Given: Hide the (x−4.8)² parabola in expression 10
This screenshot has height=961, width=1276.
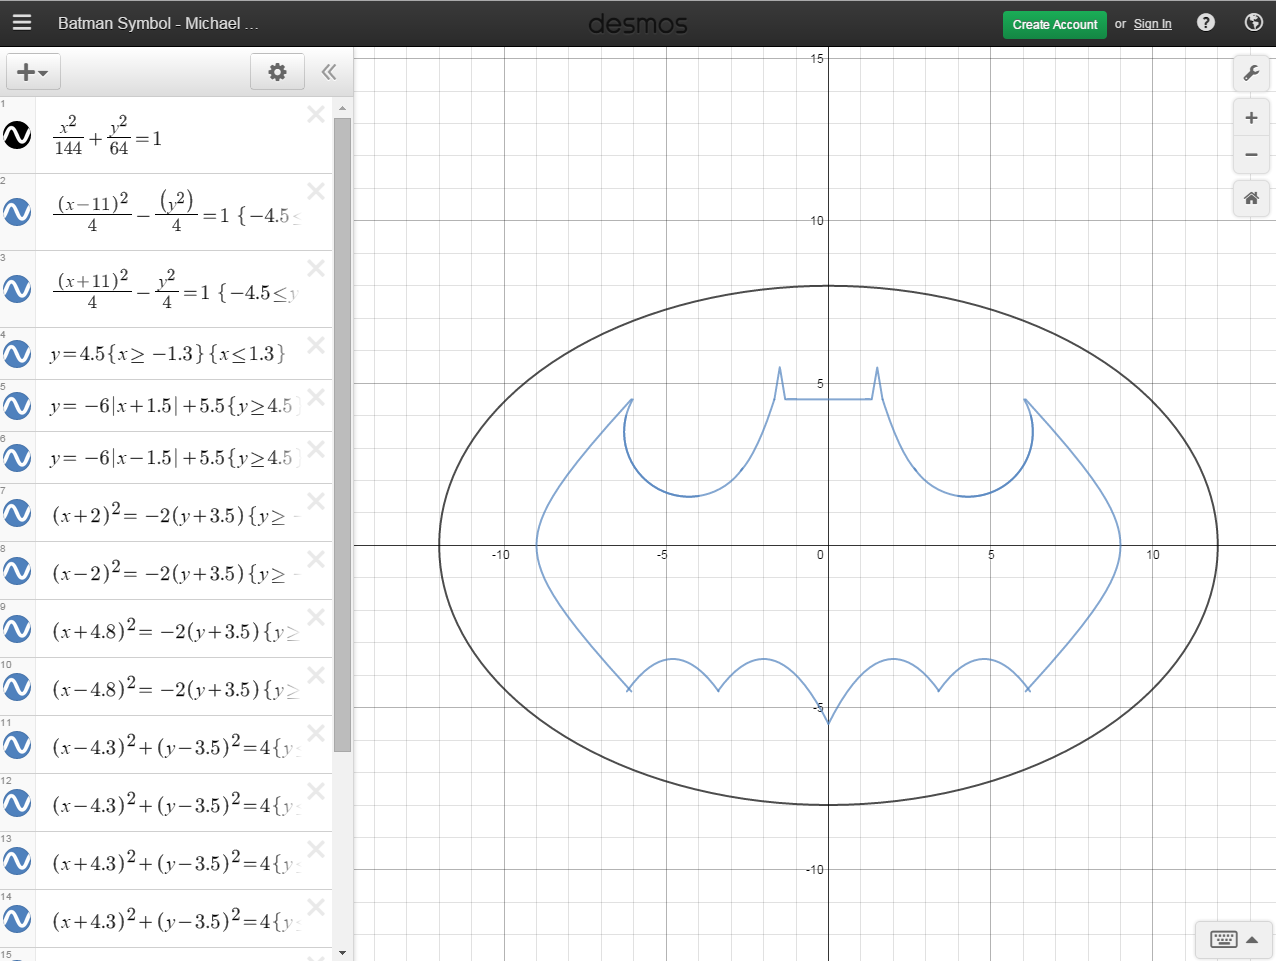Looking at the screenshot, I should (17, 687).
